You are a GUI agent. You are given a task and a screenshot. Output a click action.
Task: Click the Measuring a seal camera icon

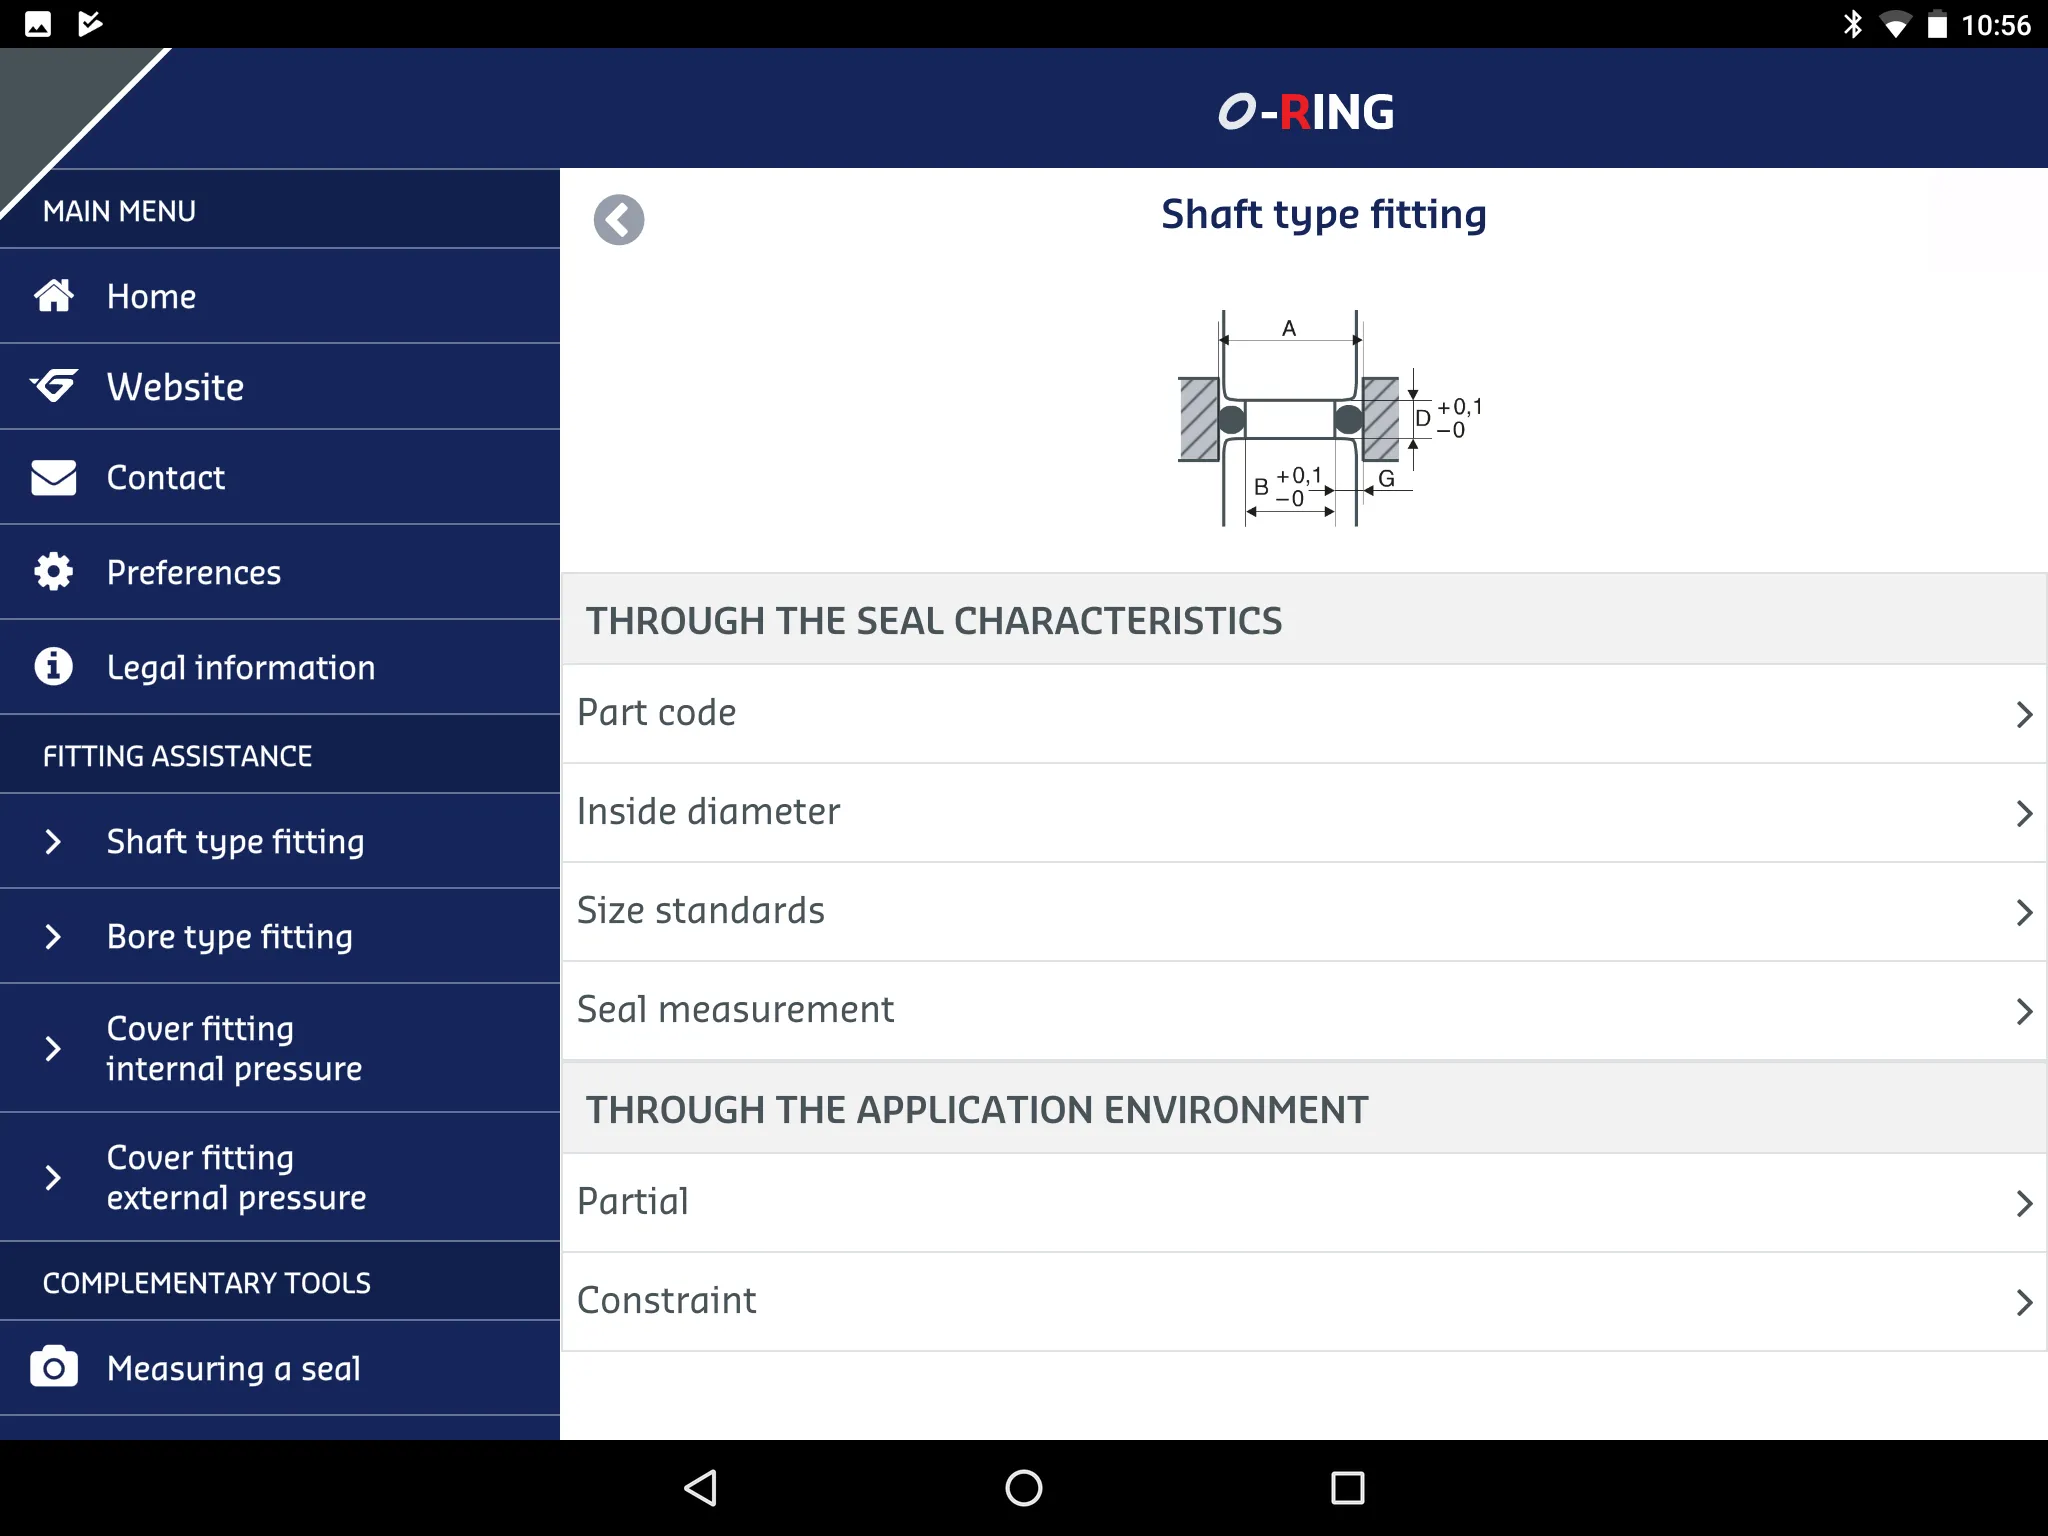pyautogui.click(x=55, y=1368)
